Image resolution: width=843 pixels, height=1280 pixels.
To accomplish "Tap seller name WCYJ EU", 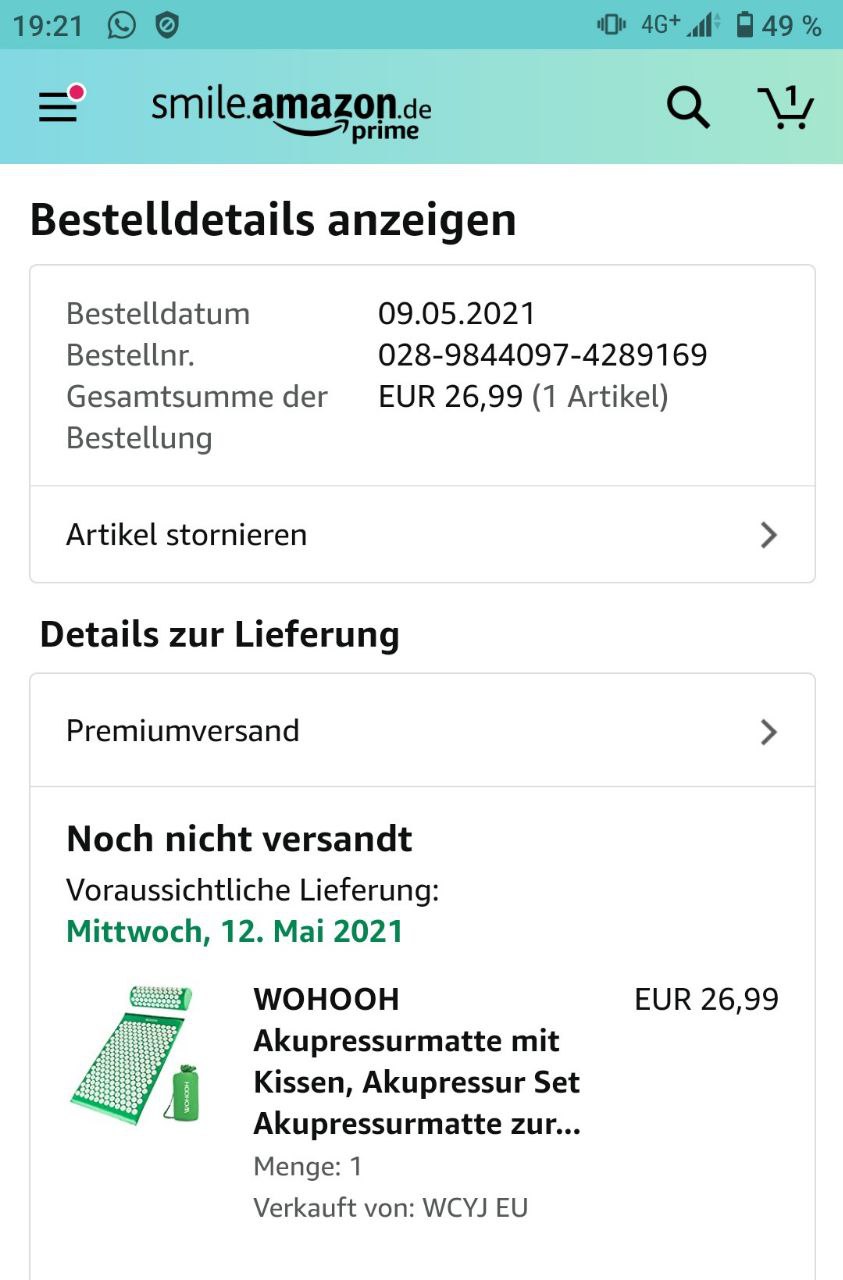I will tap(475, 1207).
